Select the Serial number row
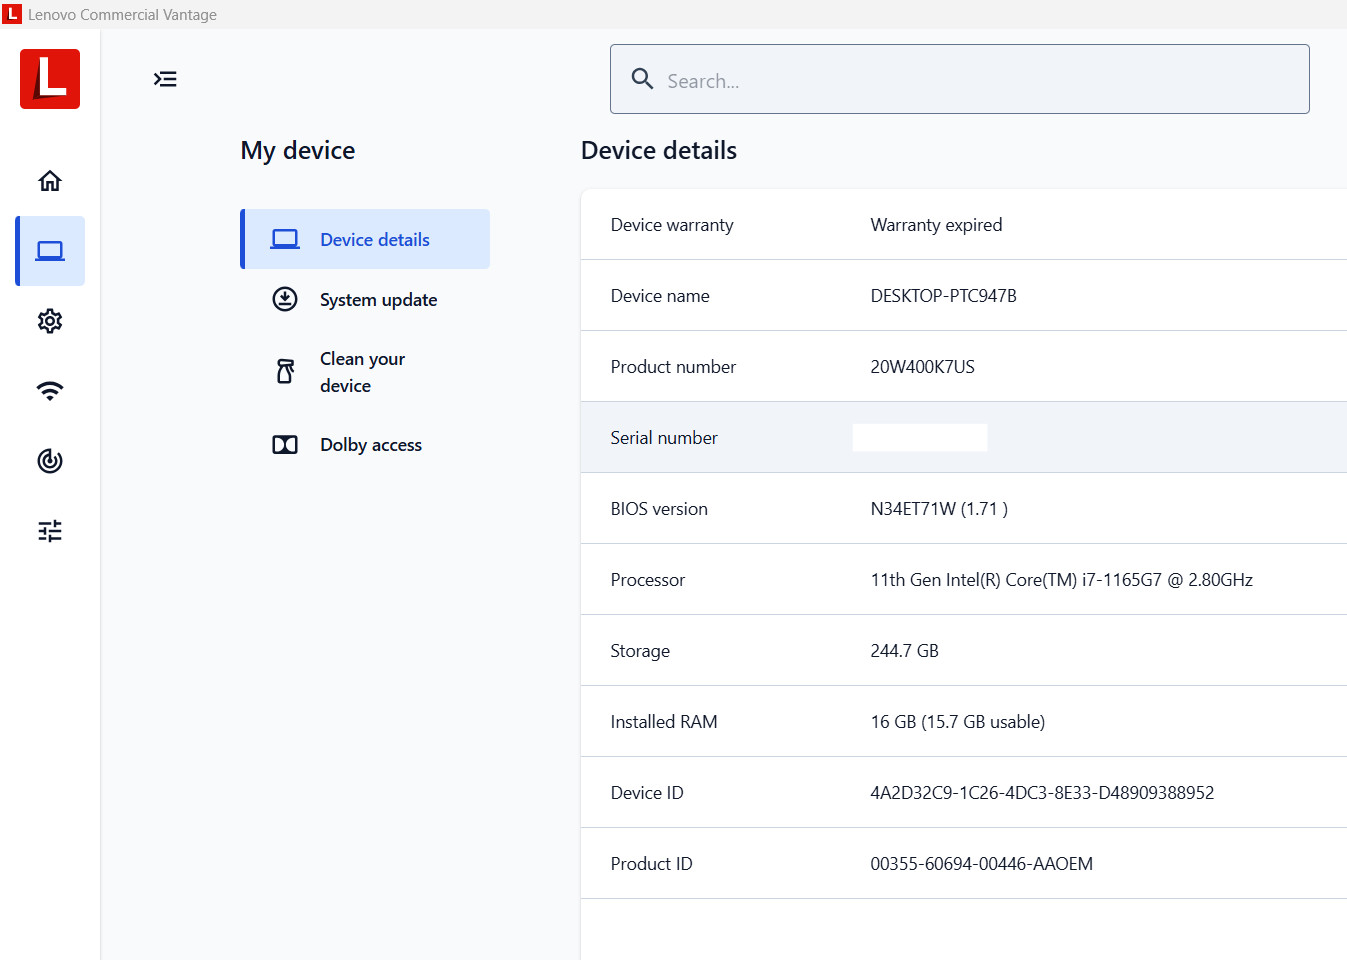Screen dimensions: 1347x960 point(964,437)
